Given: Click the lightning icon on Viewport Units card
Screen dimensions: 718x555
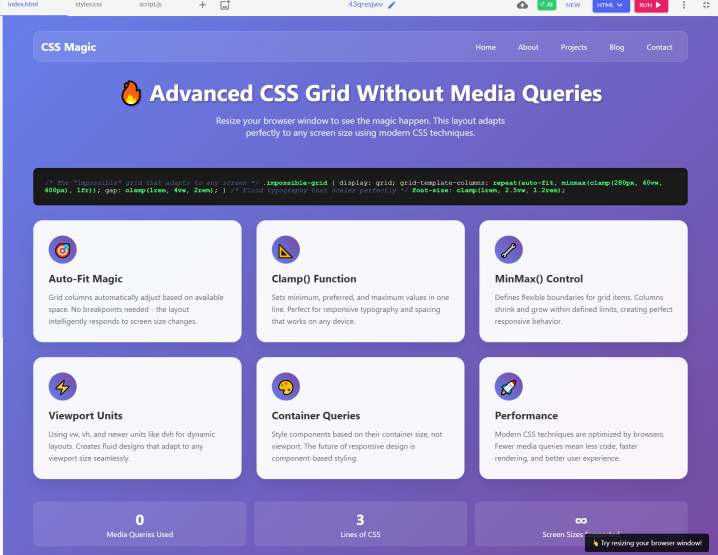Looking at the screenshot, I should [62, 386].
